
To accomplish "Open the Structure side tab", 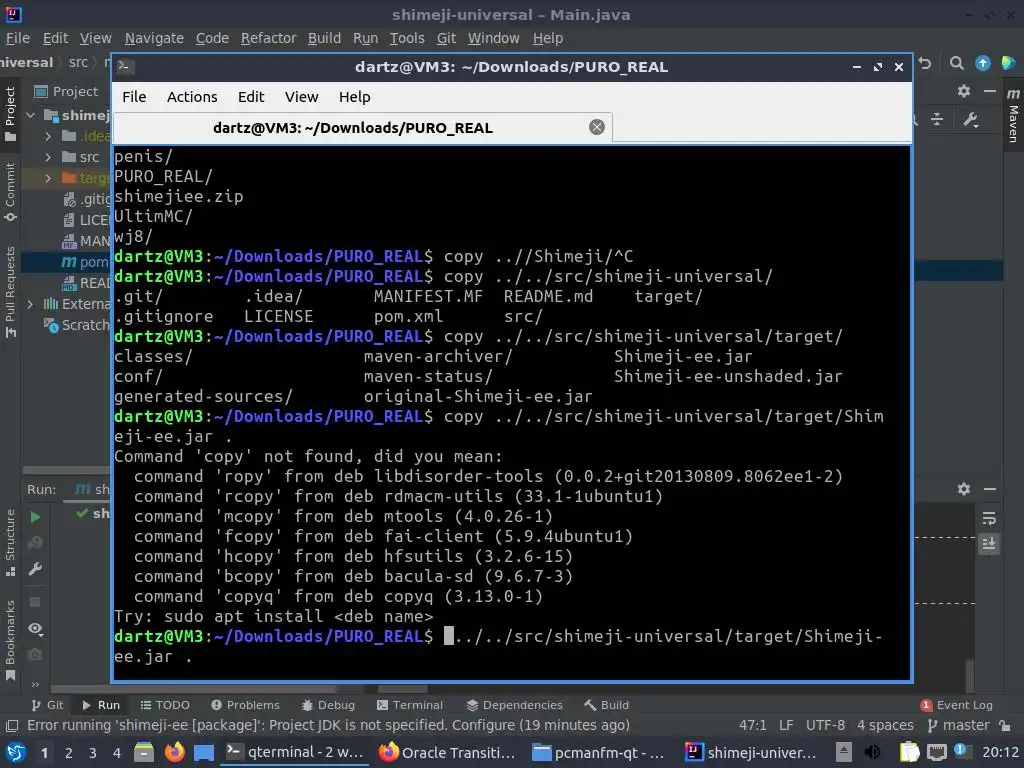I will point(10,542).
